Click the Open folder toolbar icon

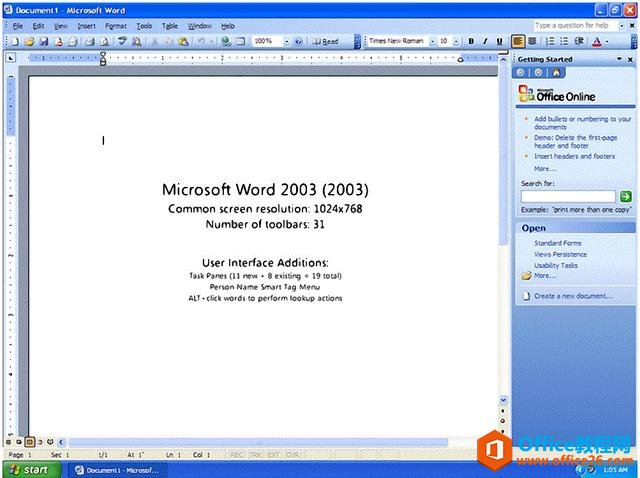[x=29, y=41]
